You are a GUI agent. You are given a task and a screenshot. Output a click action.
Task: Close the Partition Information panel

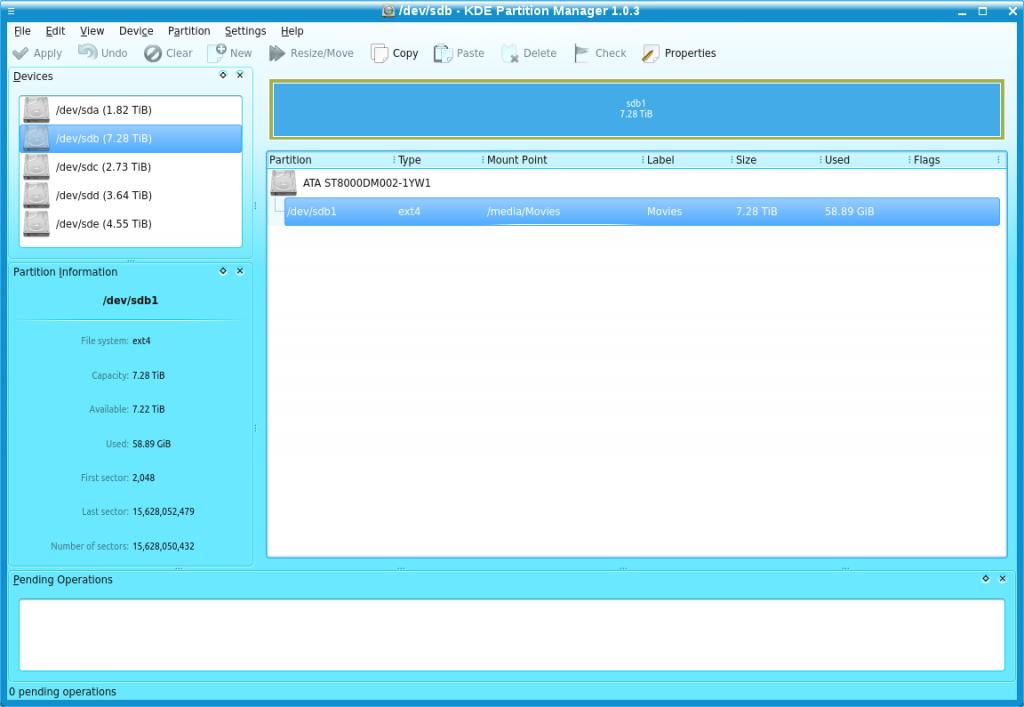[x=240, y=271]
